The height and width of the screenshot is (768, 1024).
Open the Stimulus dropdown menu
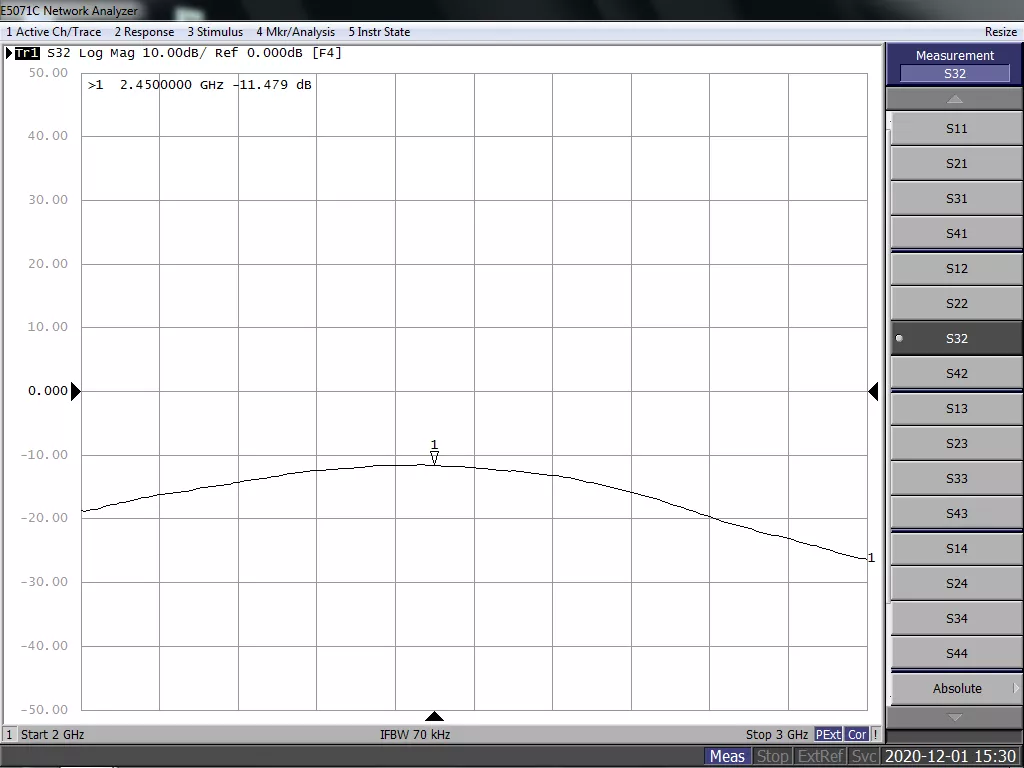(x=215, y=32)
